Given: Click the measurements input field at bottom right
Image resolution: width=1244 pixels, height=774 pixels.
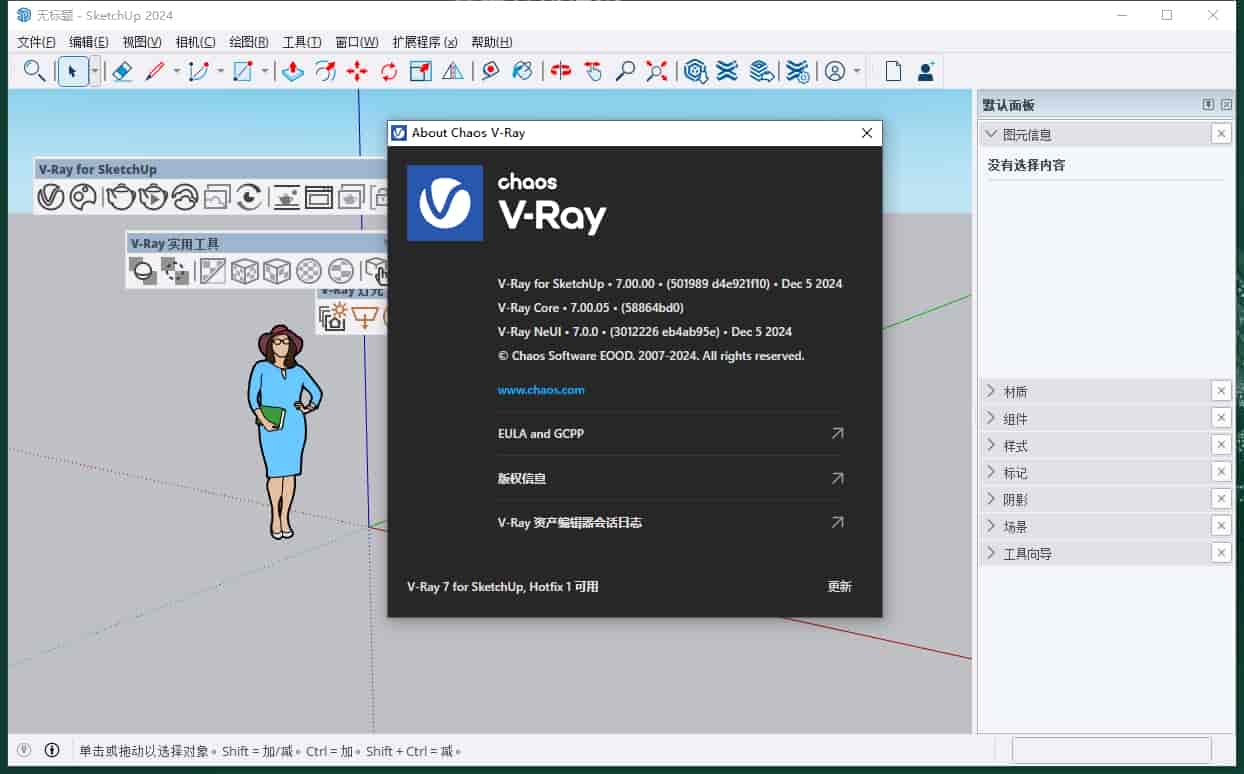Looking at the screenshot, I should [1111, 750].
